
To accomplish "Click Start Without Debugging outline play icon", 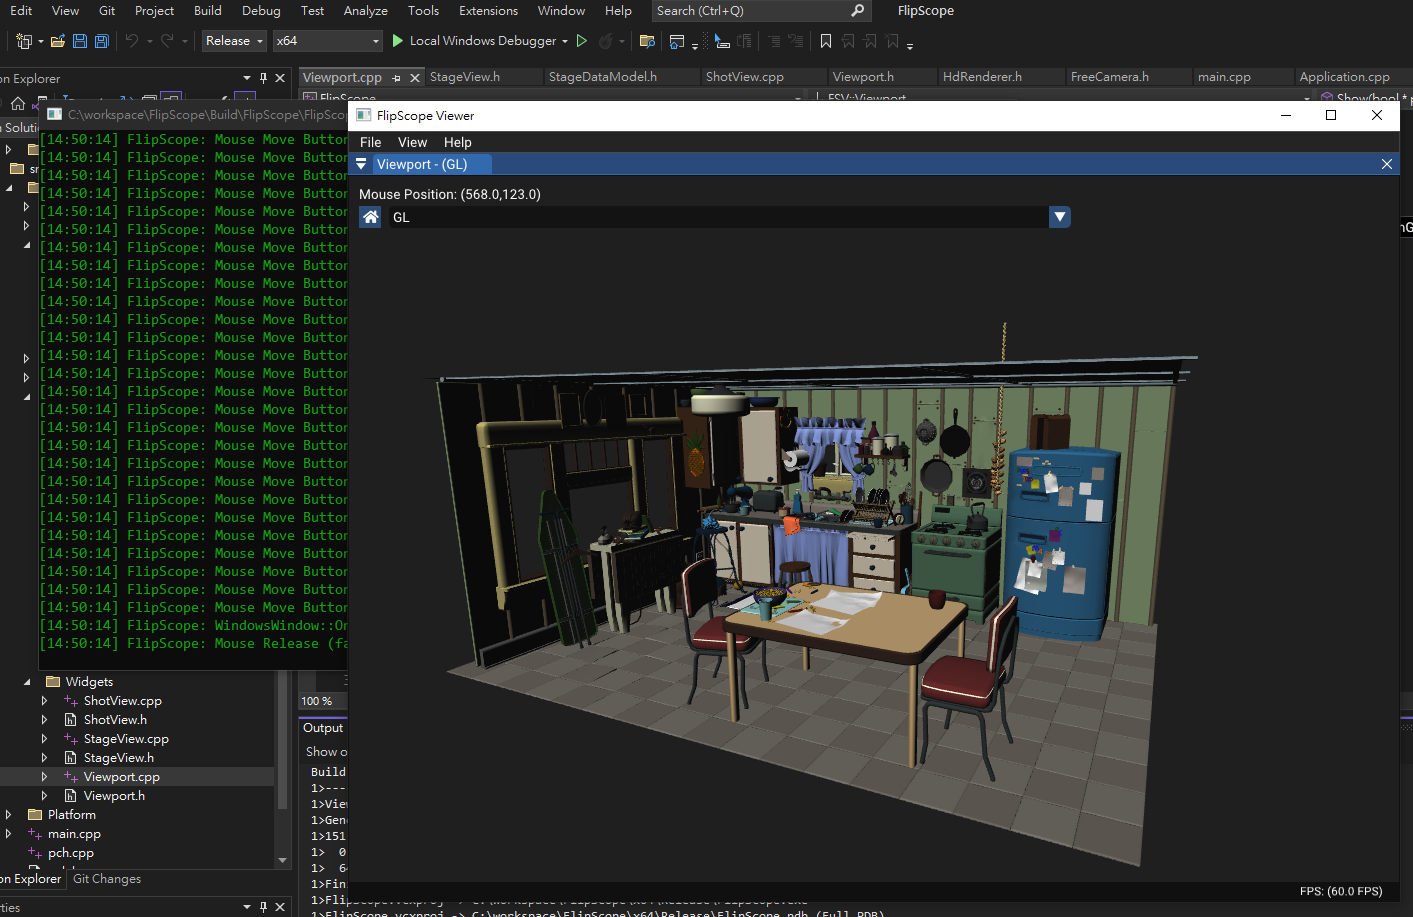I will (x=581, y=41).
